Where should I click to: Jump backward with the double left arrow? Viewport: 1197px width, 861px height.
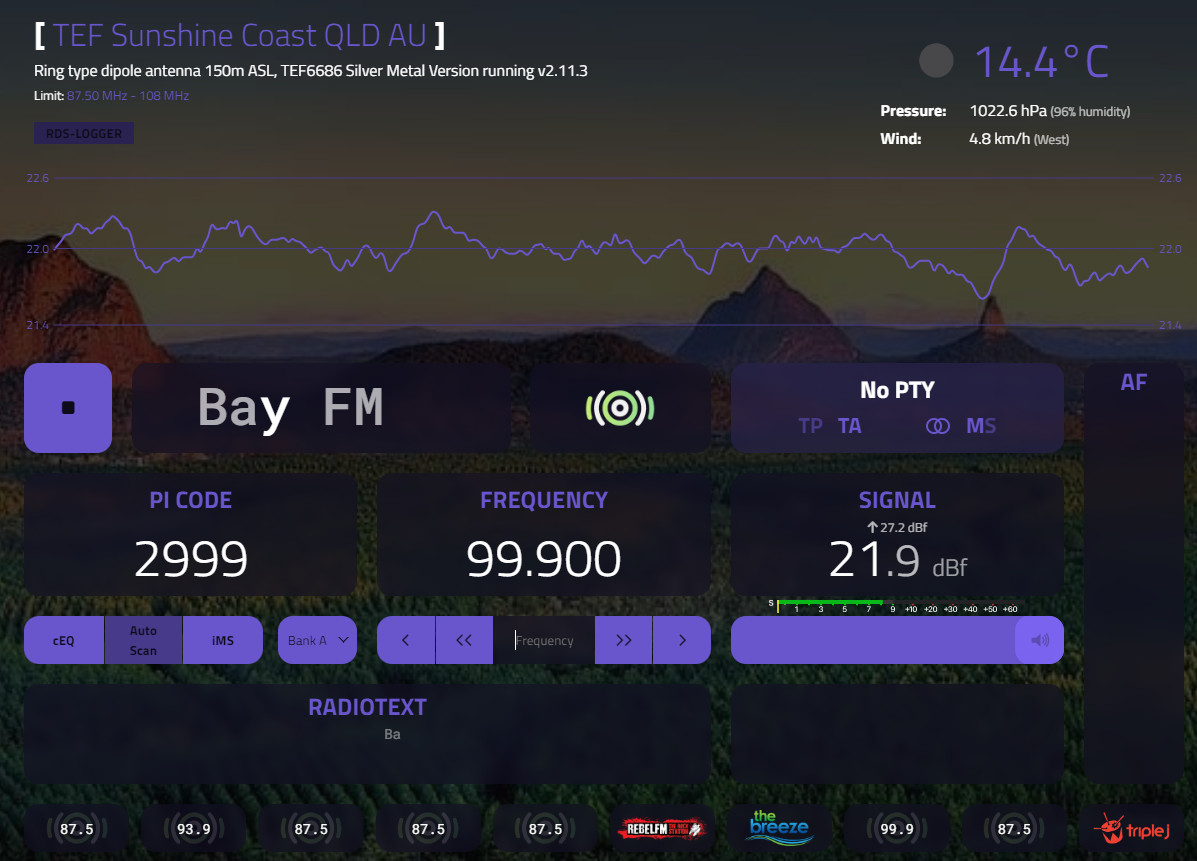464,640
